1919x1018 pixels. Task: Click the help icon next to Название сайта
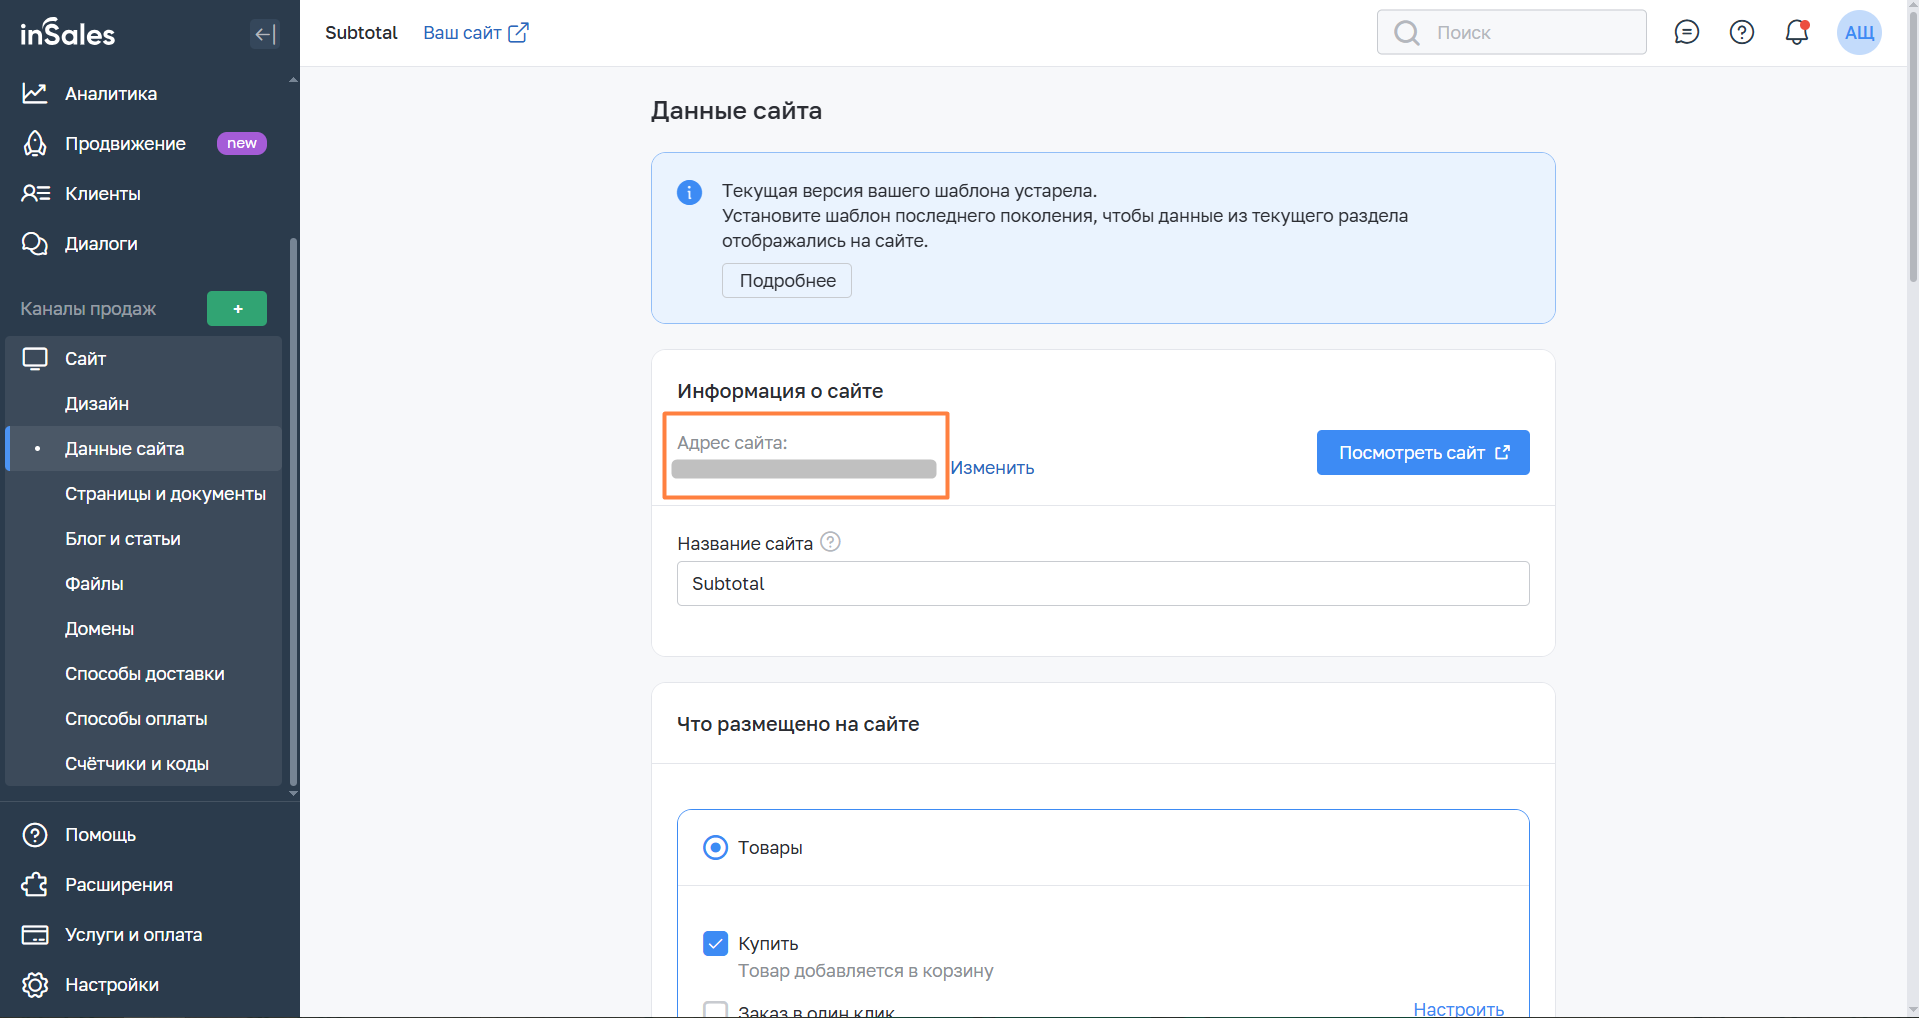[830, 542]
